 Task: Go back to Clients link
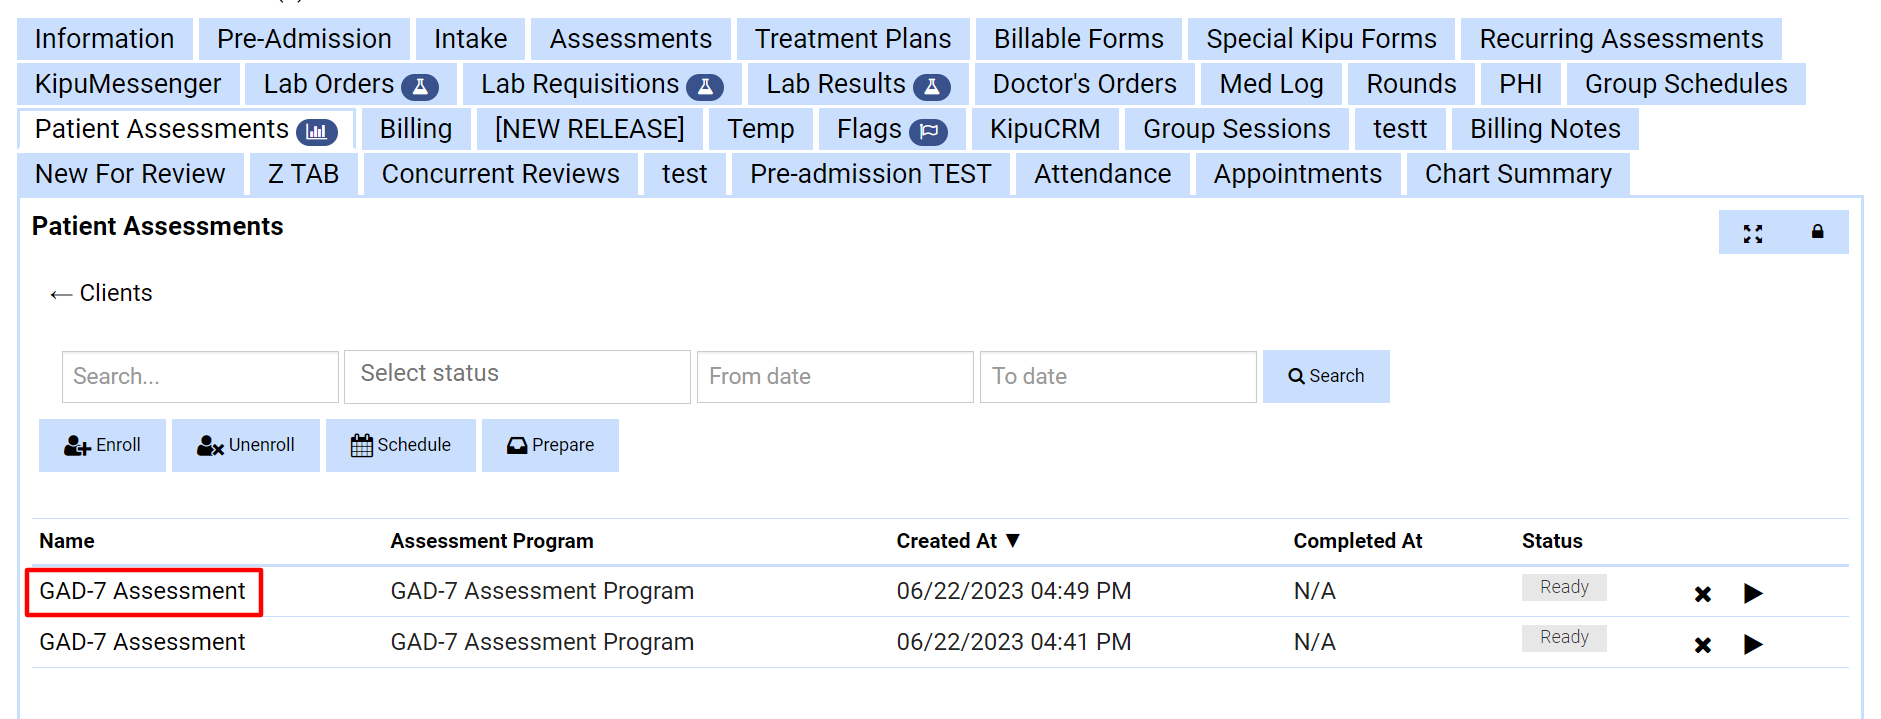[x=101, y=294]
